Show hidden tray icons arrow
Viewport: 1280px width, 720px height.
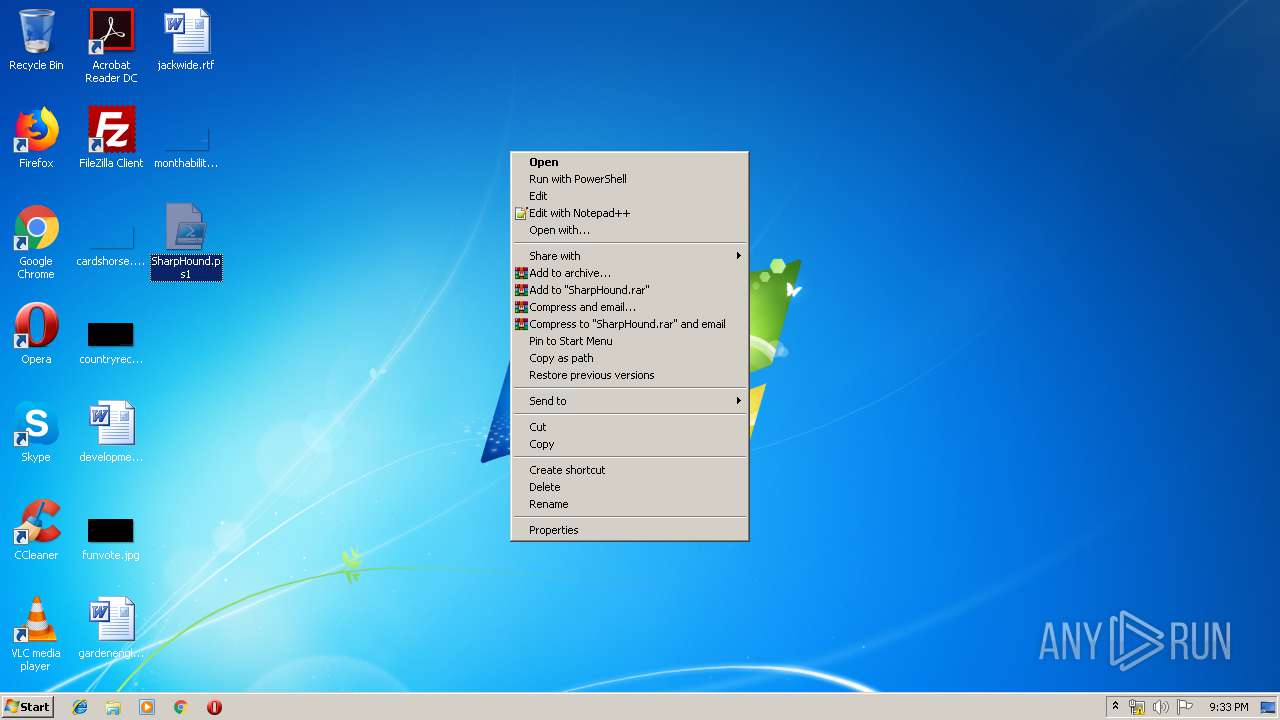[x=1115, y=707]
